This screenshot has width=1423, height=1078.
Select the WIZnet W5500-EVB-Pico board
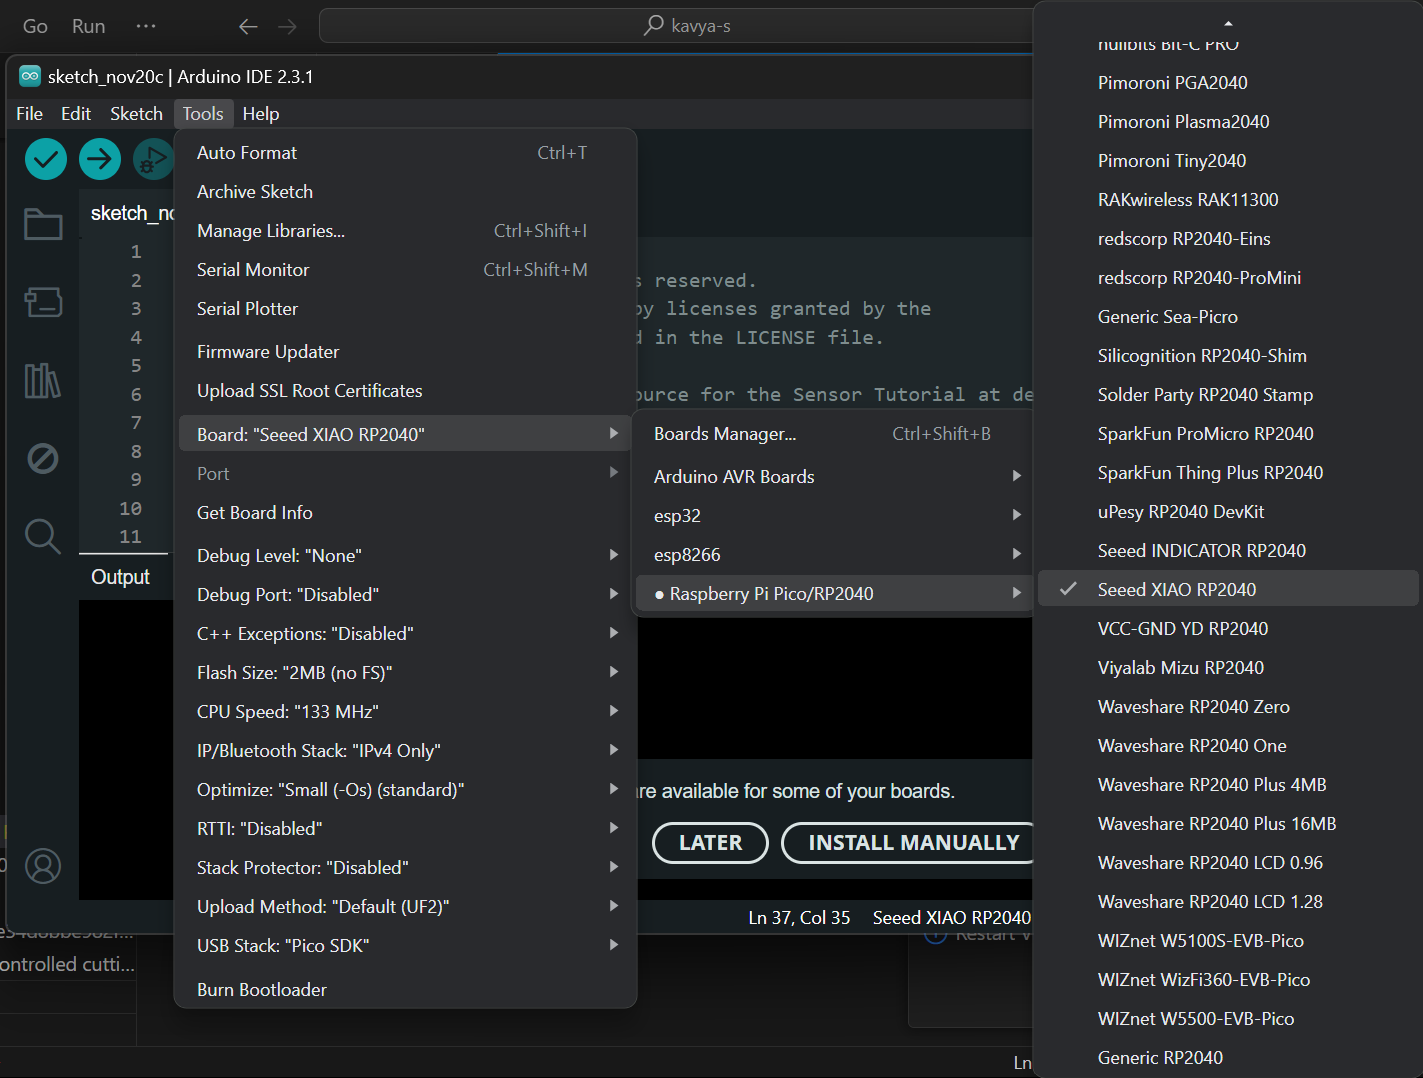click(1228, 1018)
